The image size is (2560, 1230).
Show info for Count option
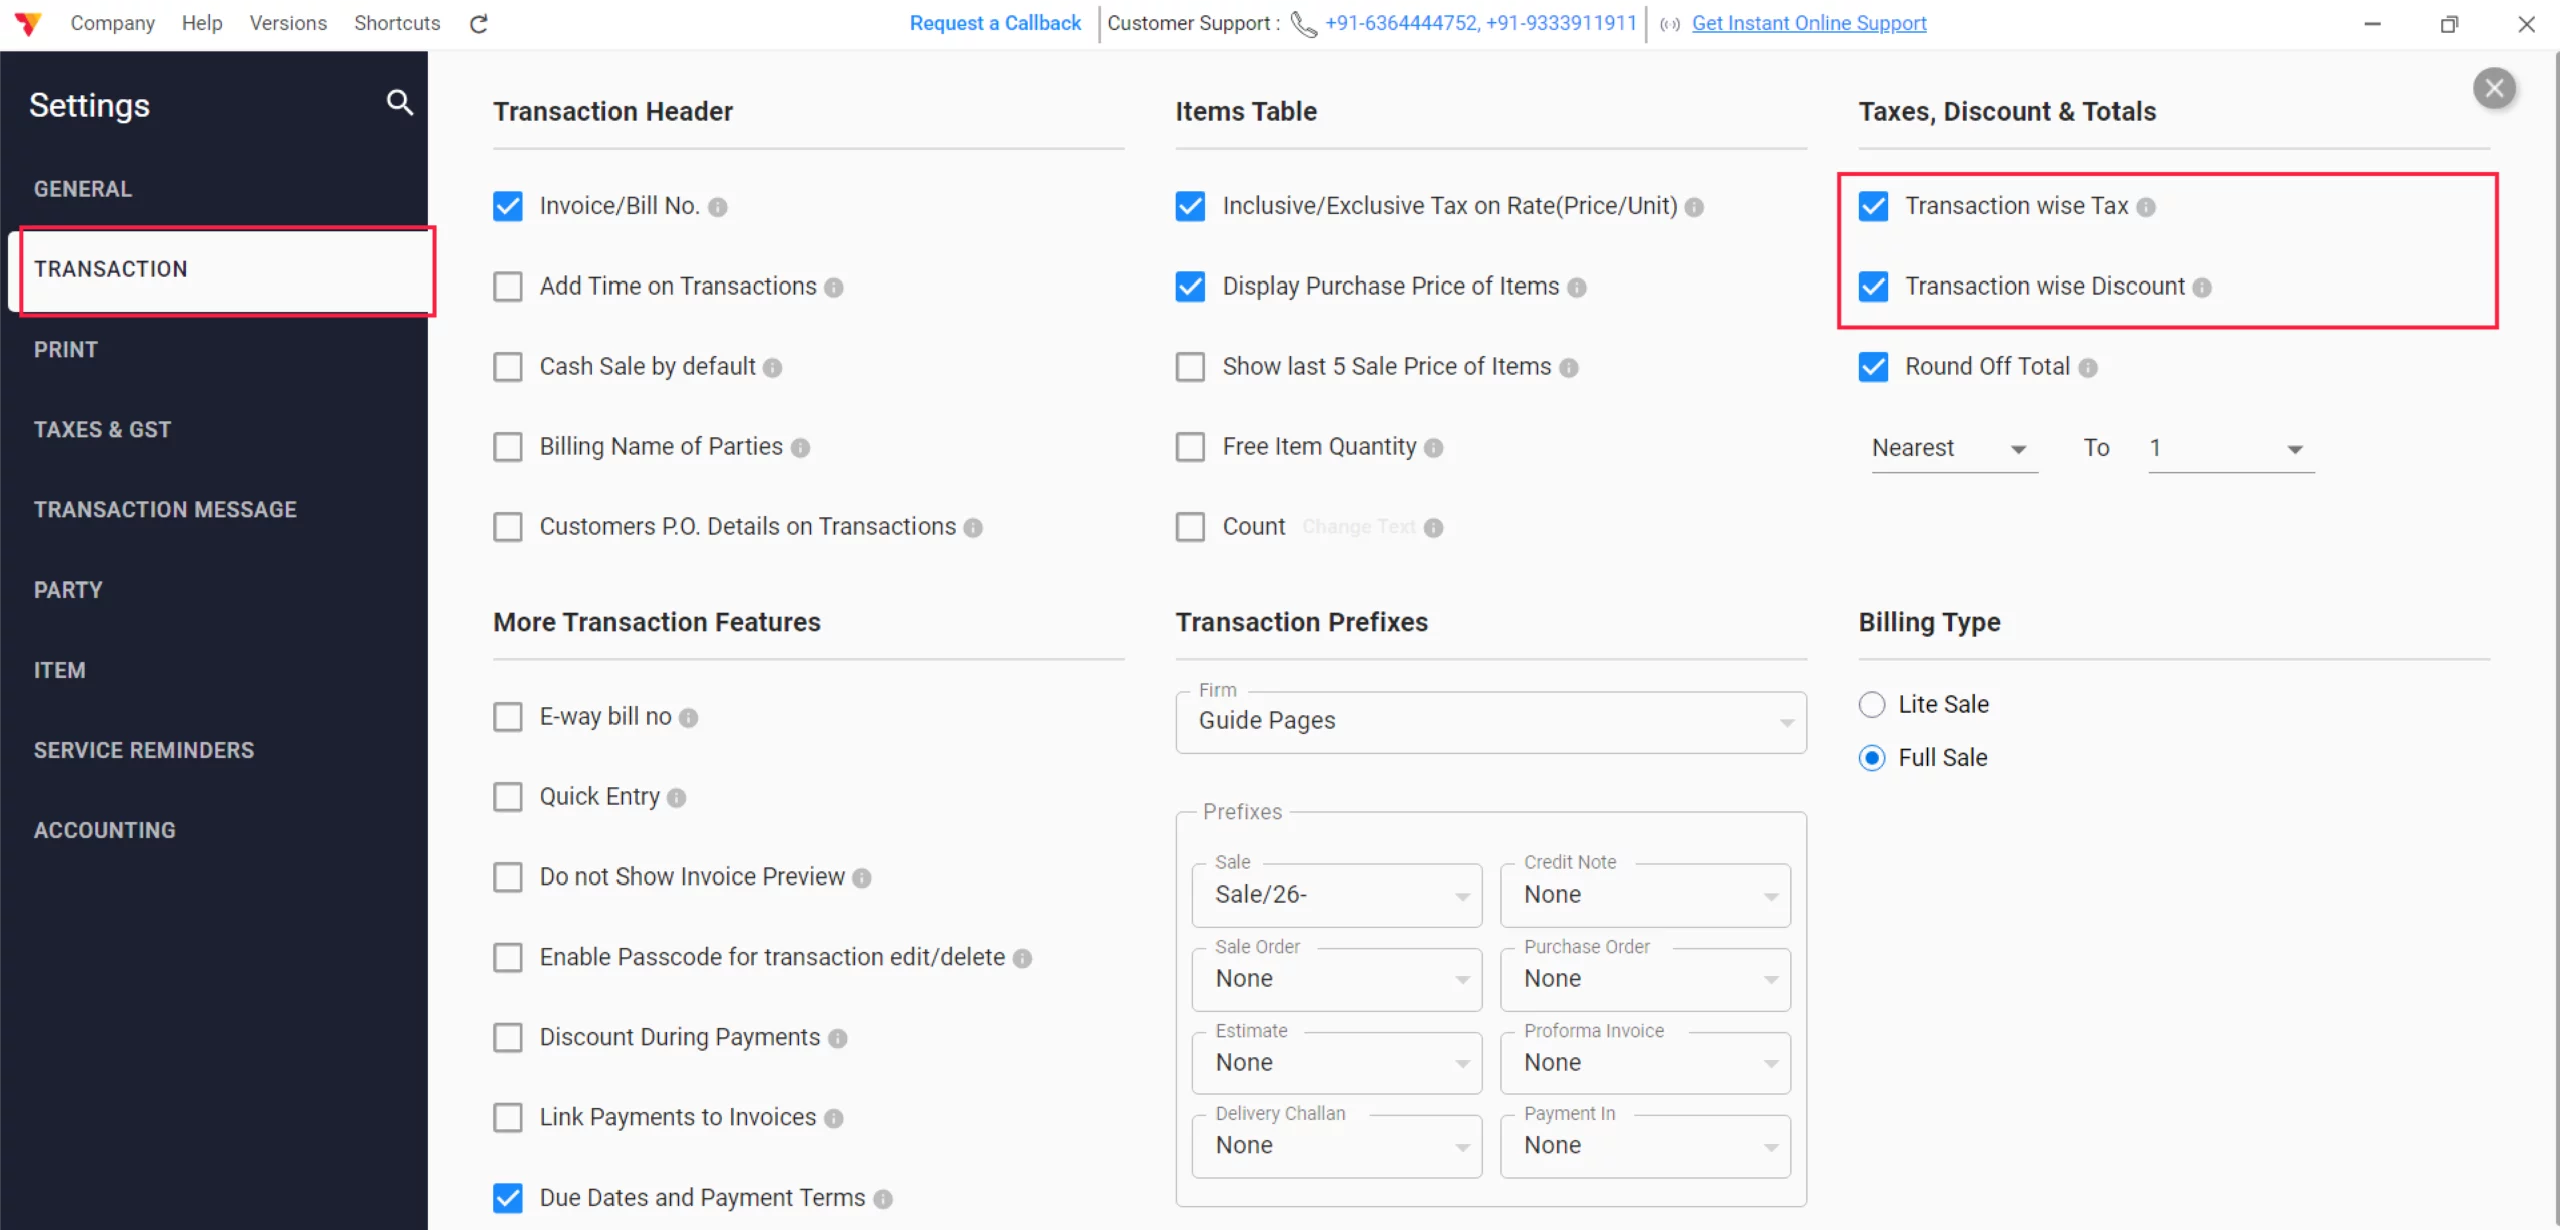click(1434, 528)
